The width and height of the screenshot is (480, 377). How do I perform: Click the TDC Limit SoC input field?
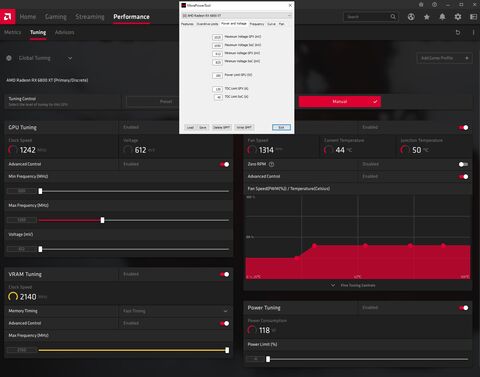[x=218, y=97]
